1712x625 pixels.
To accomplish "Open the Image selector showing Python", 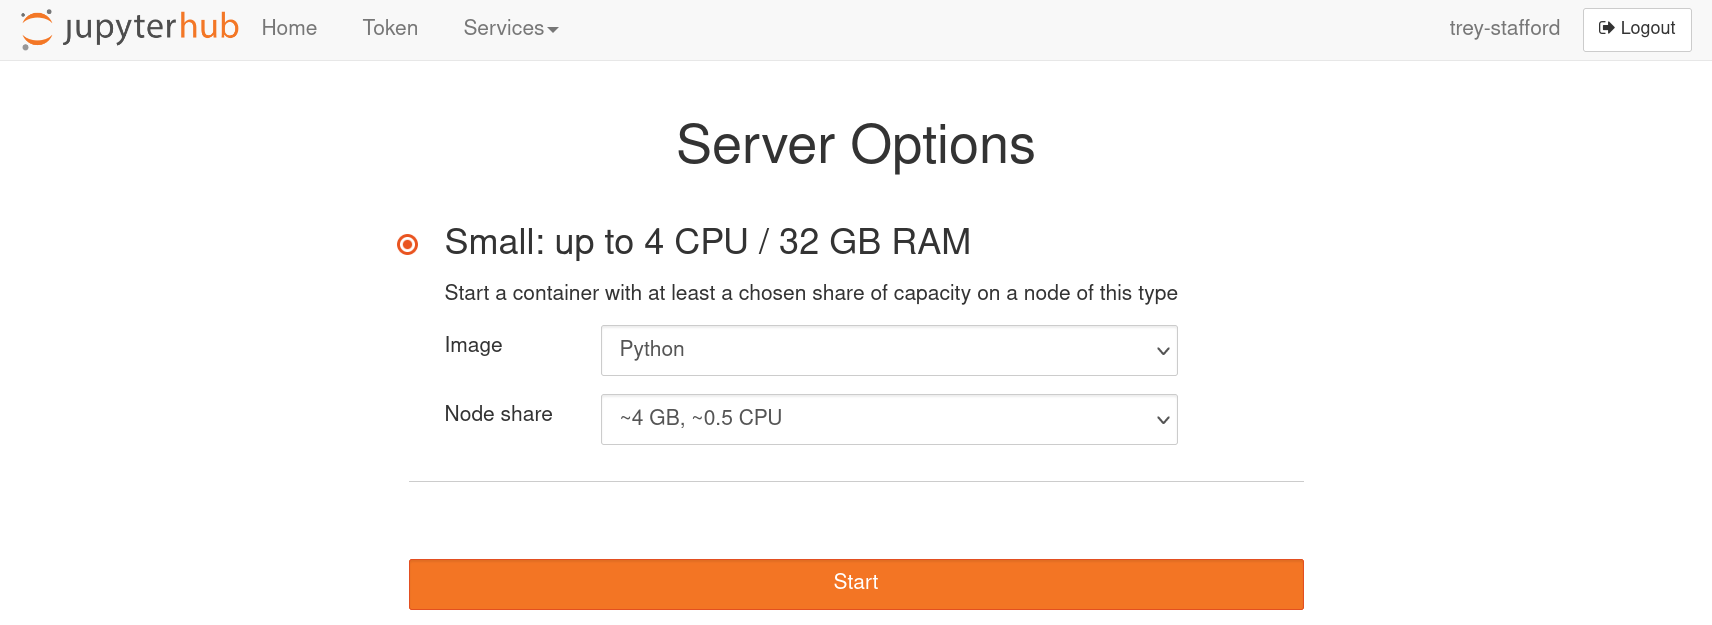I will [x=889, y=351].
